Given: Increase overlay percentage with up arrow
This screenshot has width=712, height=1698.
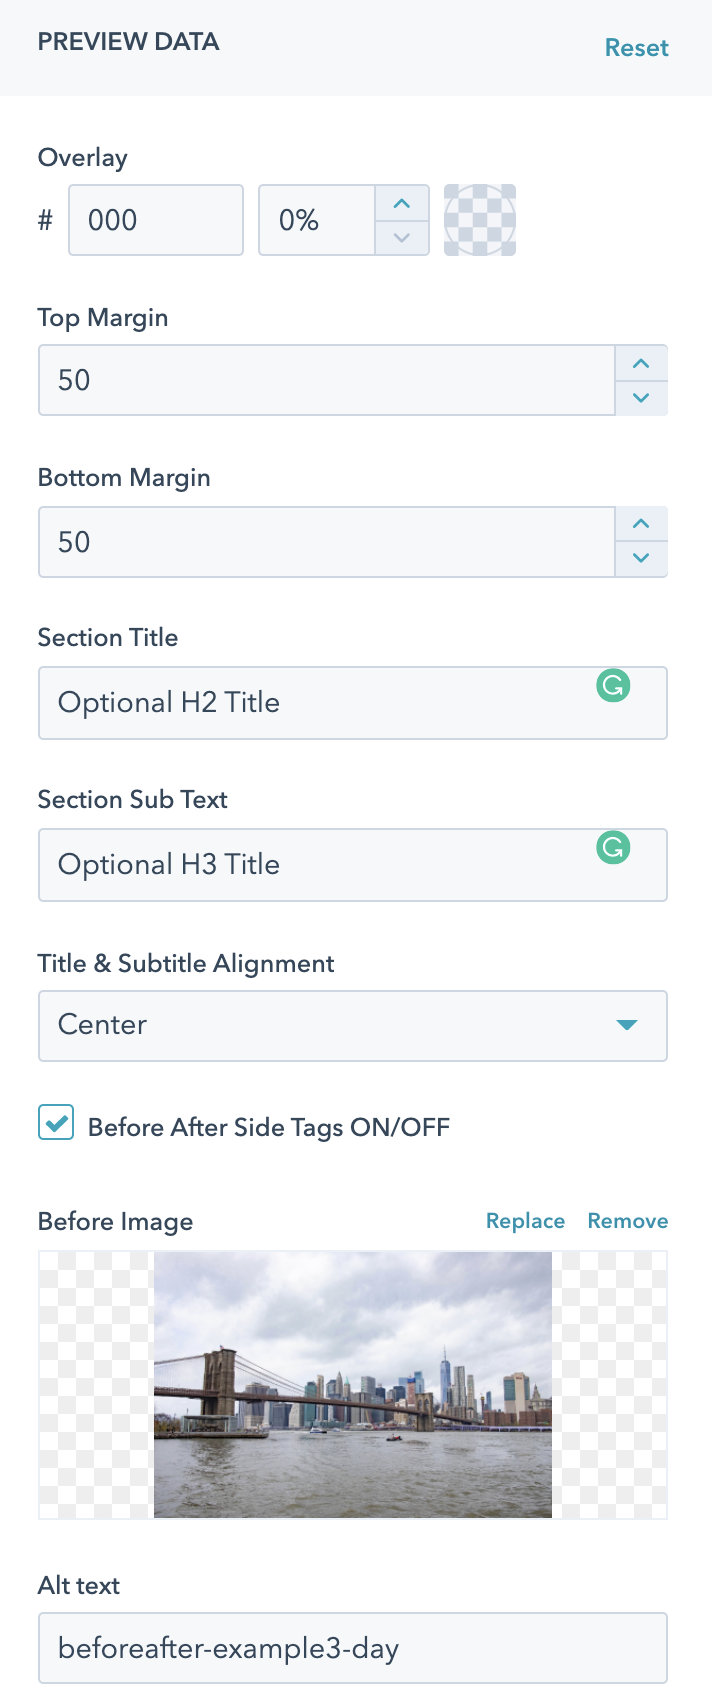Looking at the screenshot, I should coord(401,202).
